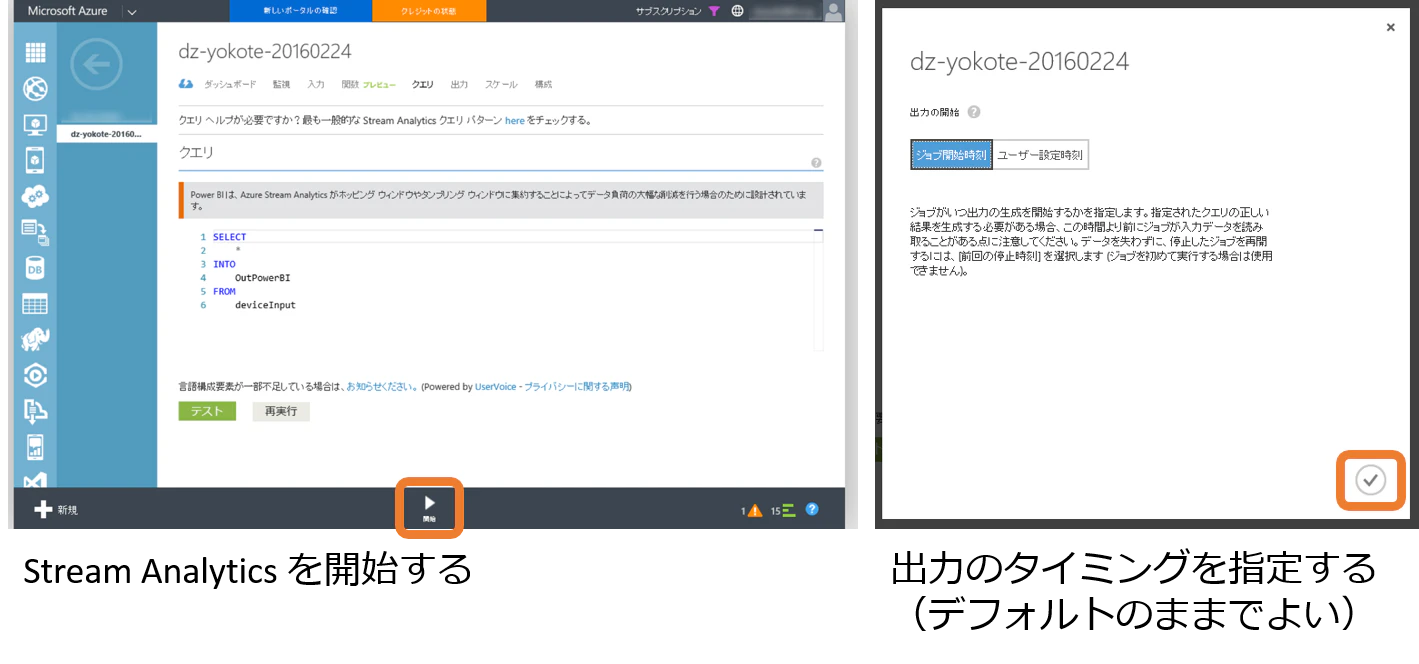The height and width of the screenshot is (664, 1419).
Task: Select dz-yokote-20160... job in left list
Action: click(107, 134)
